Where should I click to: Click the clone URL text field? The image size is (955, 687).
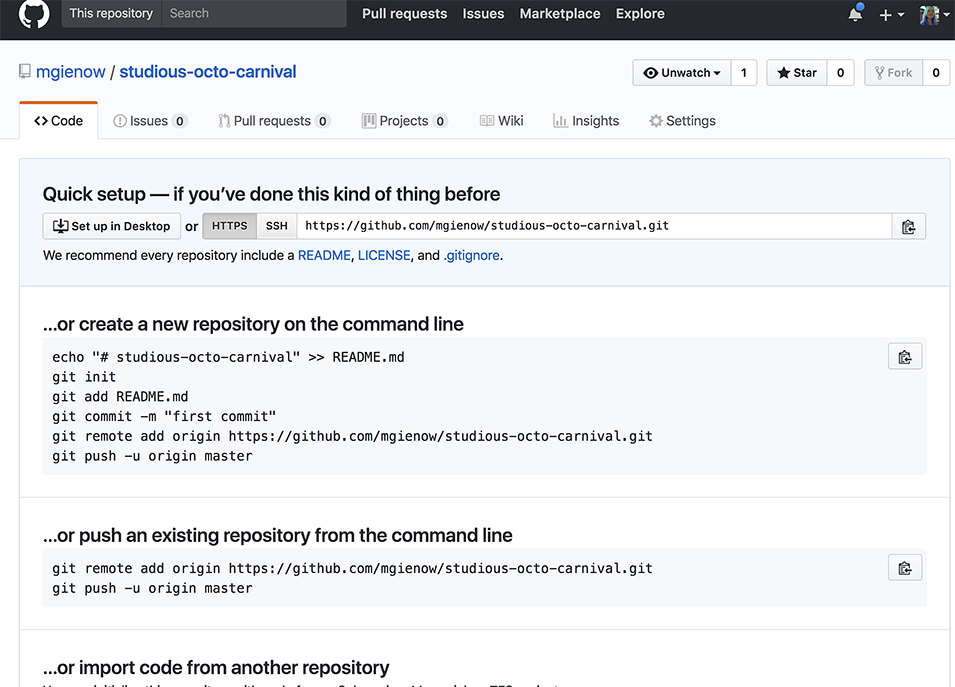click(594, 226)
